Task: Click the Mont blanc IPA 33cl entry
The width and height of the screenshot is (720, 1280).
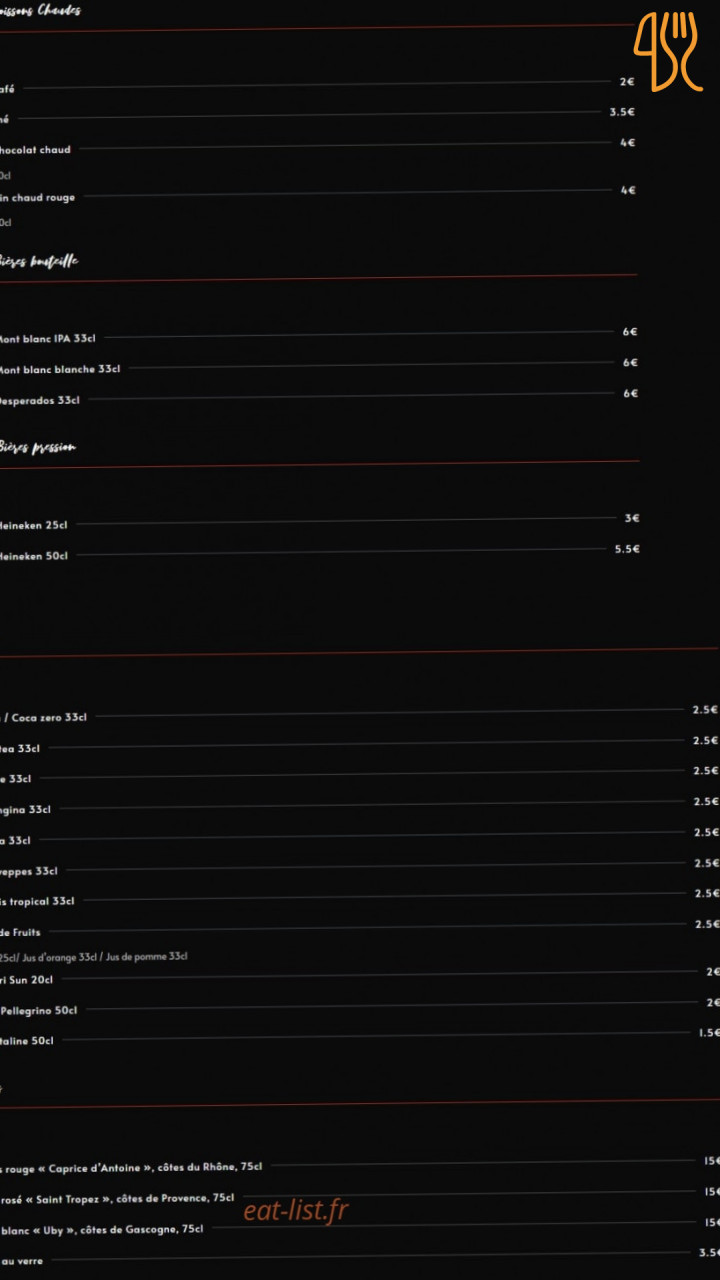Action: click(47, 339)
